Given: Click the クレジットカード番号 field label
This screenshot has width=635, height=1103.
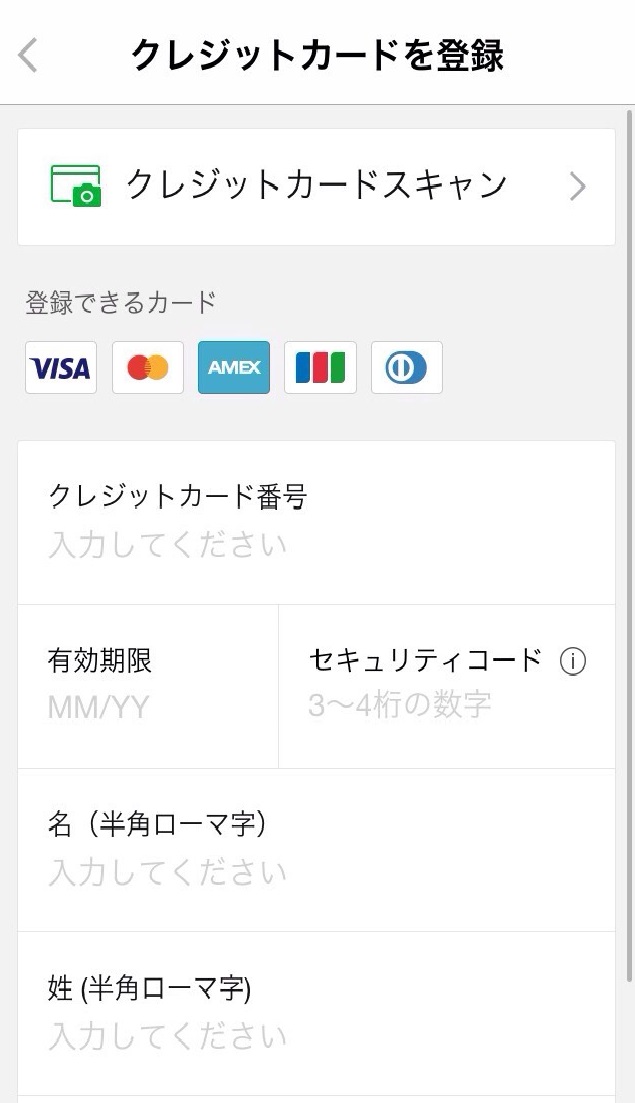Looking at the screenshot, I should [177, 496].
